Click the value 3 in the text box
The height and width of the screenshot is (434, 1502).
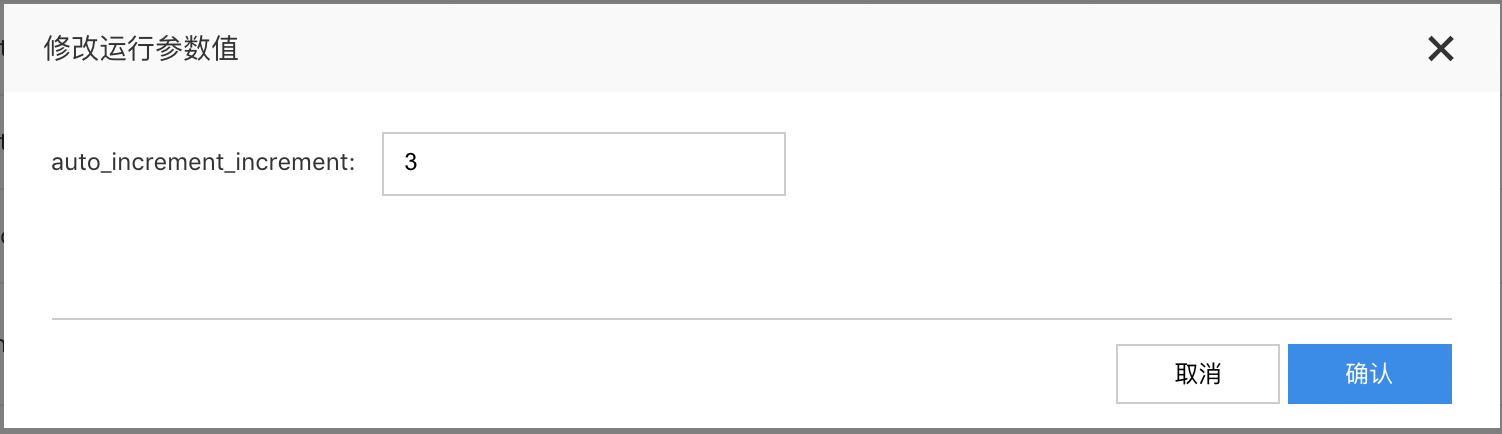(411, 163)
